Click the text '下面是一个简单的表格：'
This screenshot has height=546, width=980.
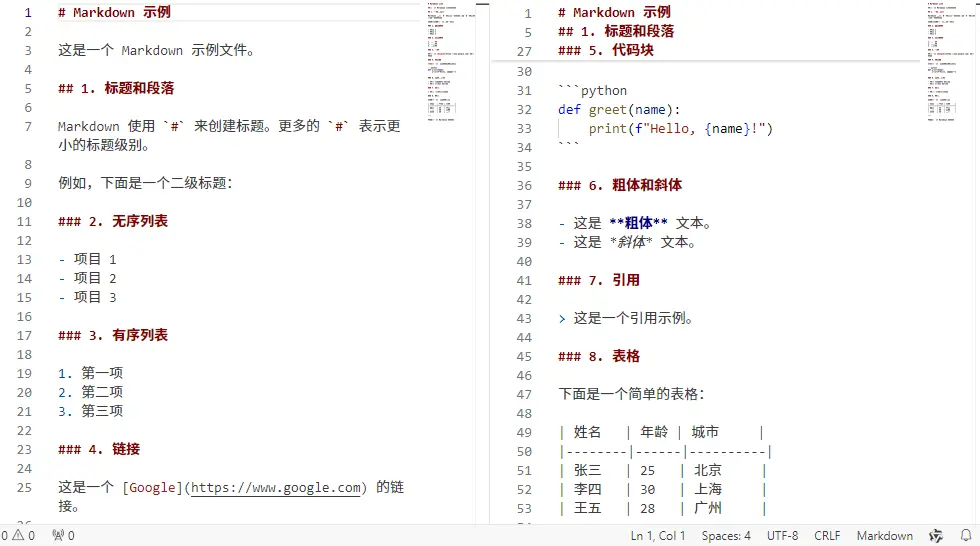pyautogui.click(x=631, y=394)
